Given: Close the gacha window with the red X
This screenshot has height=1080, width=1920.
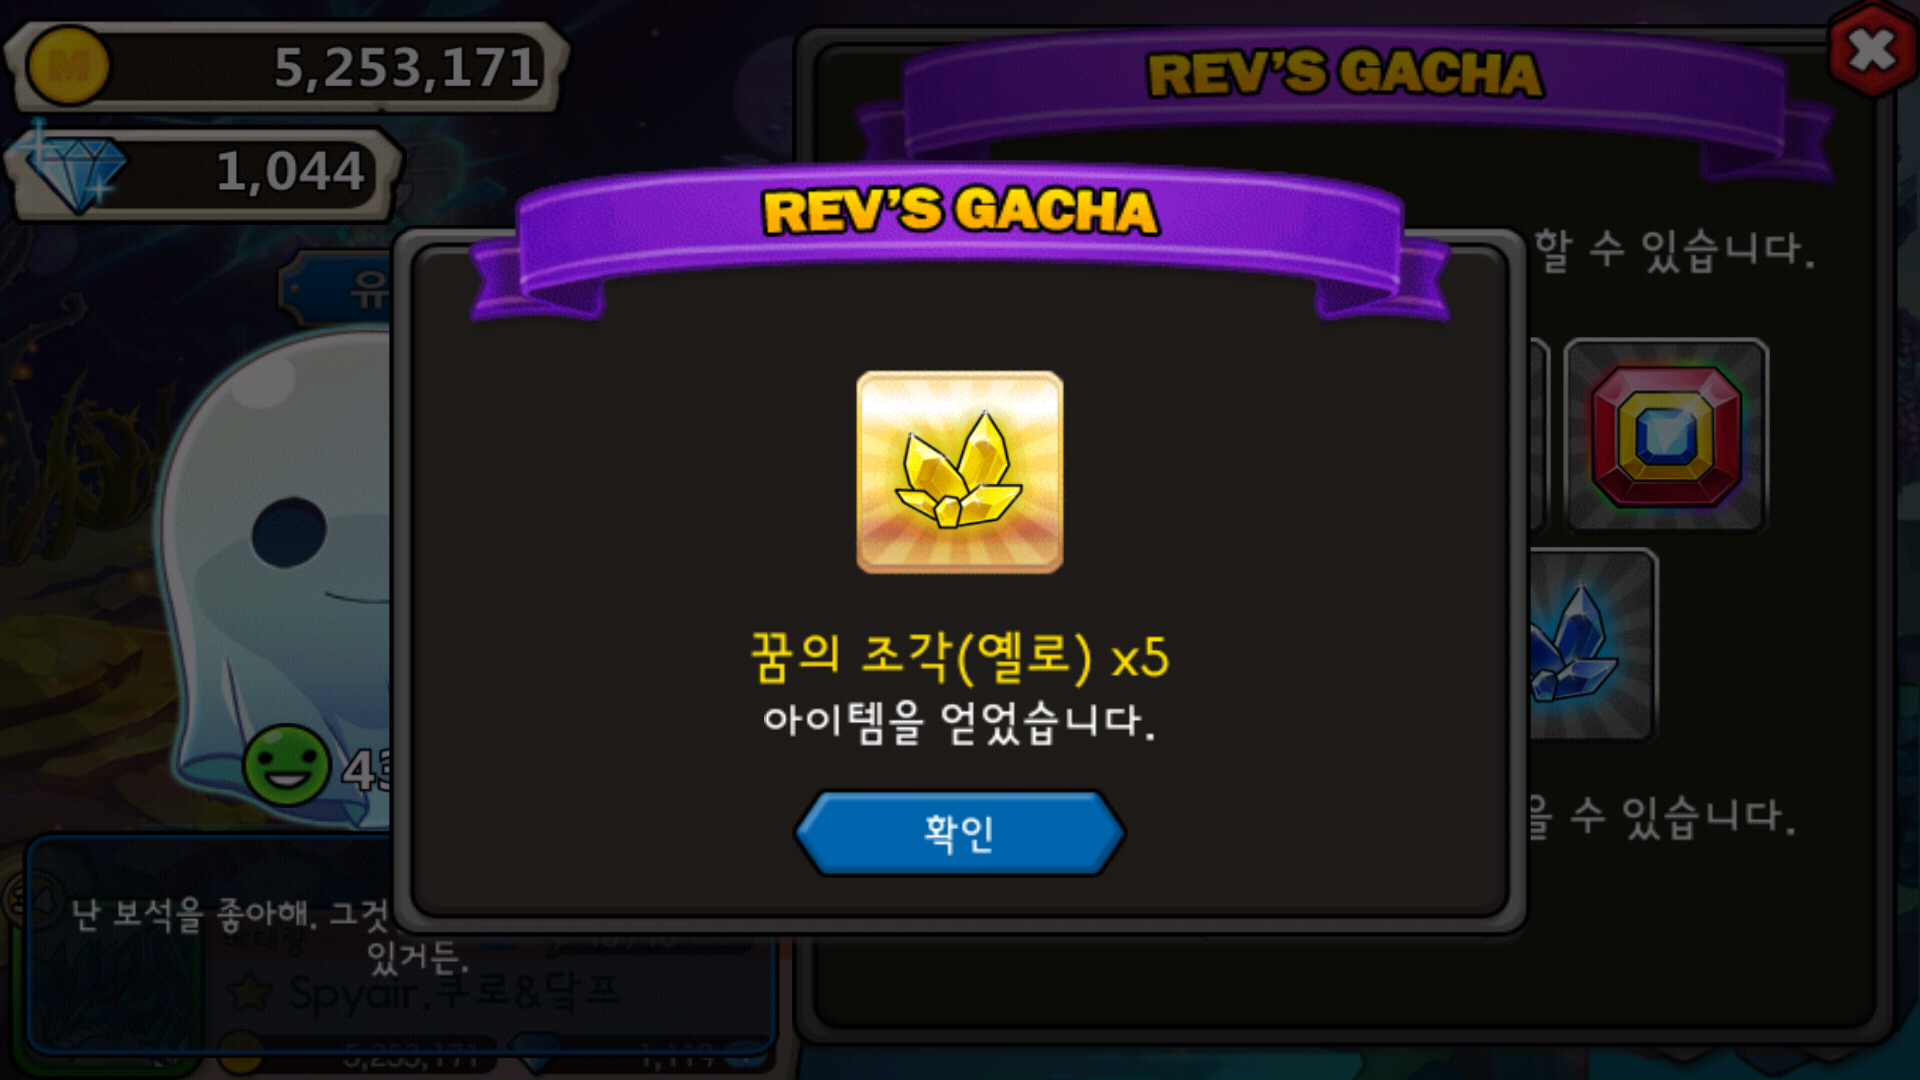Looking at the screenshot, I should pyautogui.click(x=1872, y=50).
